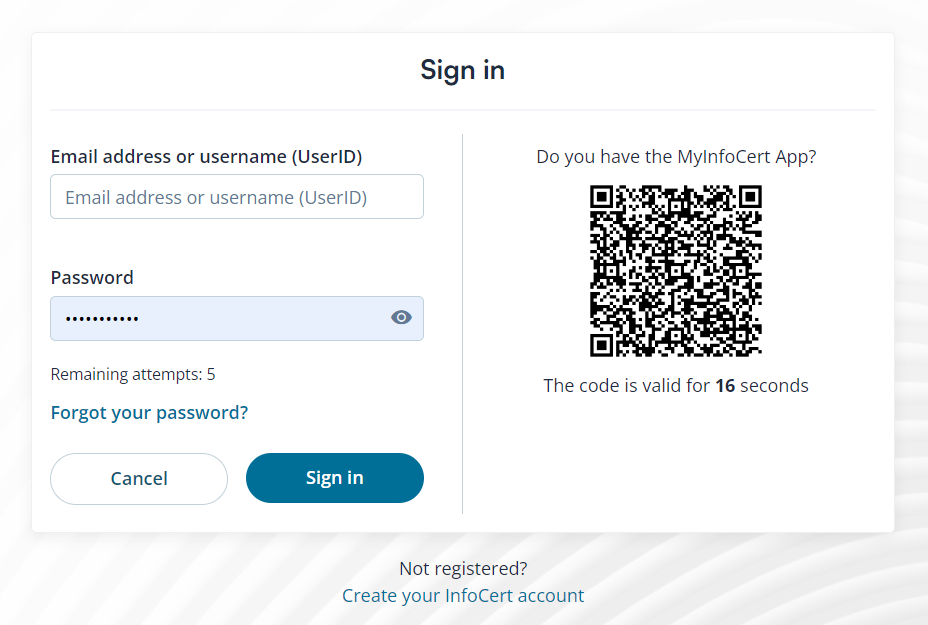Image resolution: width=928 pixels, height=625 pixels.
Task: Show password with the eye icon
Action: tap(401, 318)
